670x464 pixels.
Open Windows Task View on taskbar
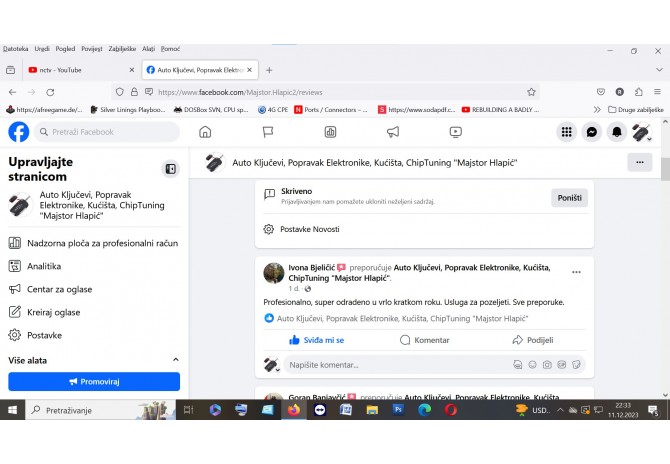coord(188,410)
